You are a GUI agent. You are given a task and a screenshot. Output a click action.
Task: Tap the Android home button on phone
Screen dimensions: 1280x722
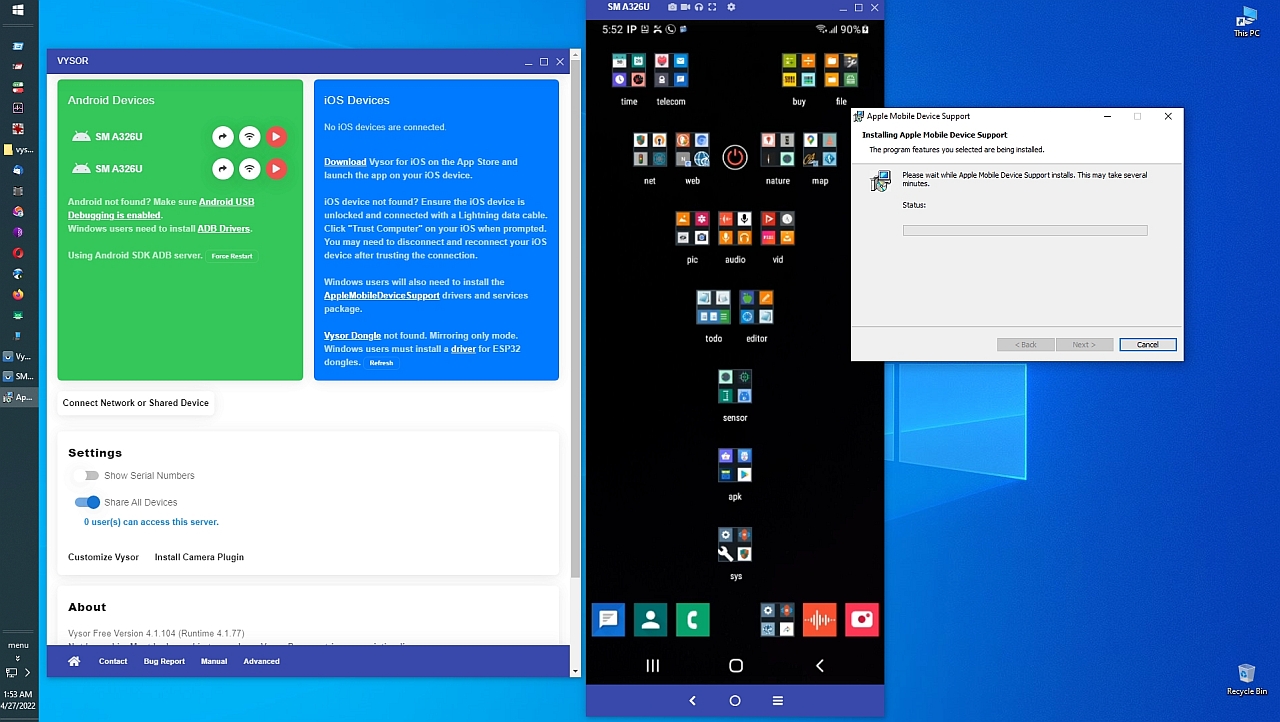point(736,666)
